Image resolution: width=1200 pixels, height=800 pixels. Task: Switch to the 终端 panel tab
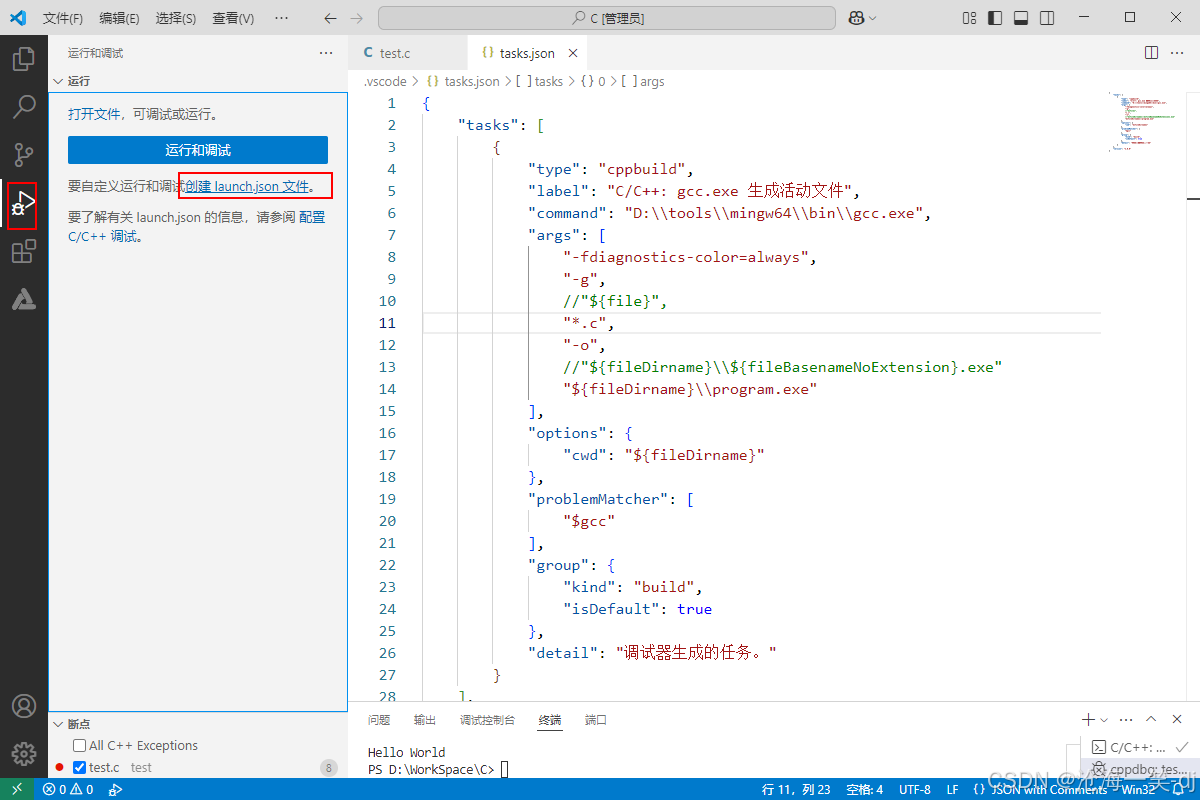(550, 720)
